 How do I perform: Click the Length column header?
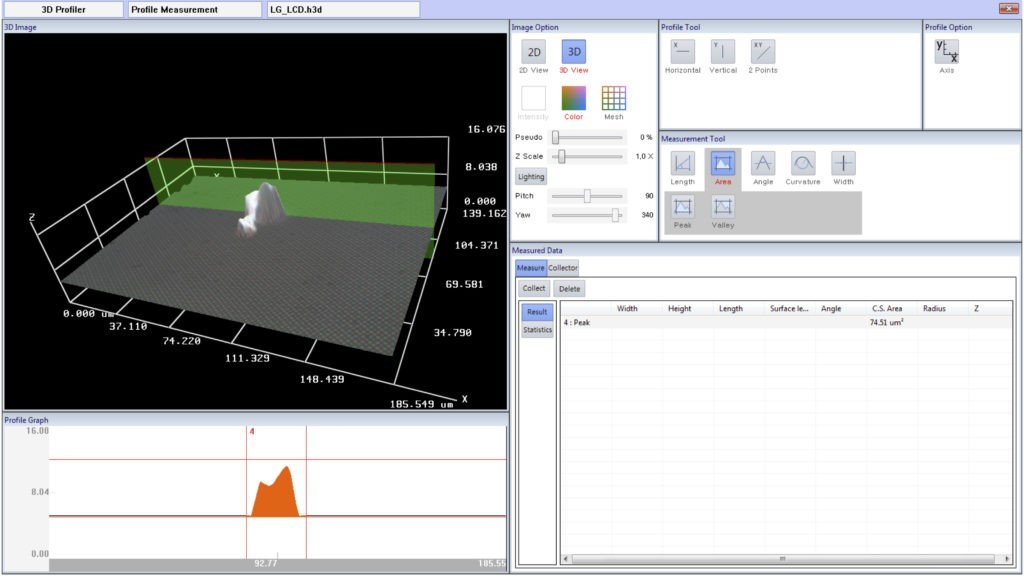pos(730,309)
